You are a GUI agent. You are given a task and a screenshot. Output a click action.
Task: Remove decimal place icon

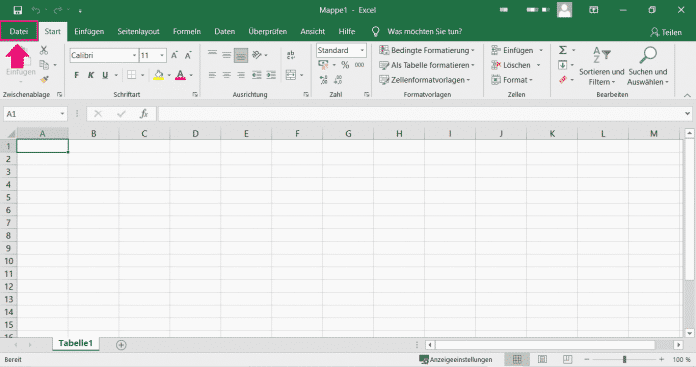tap(338, 80)
